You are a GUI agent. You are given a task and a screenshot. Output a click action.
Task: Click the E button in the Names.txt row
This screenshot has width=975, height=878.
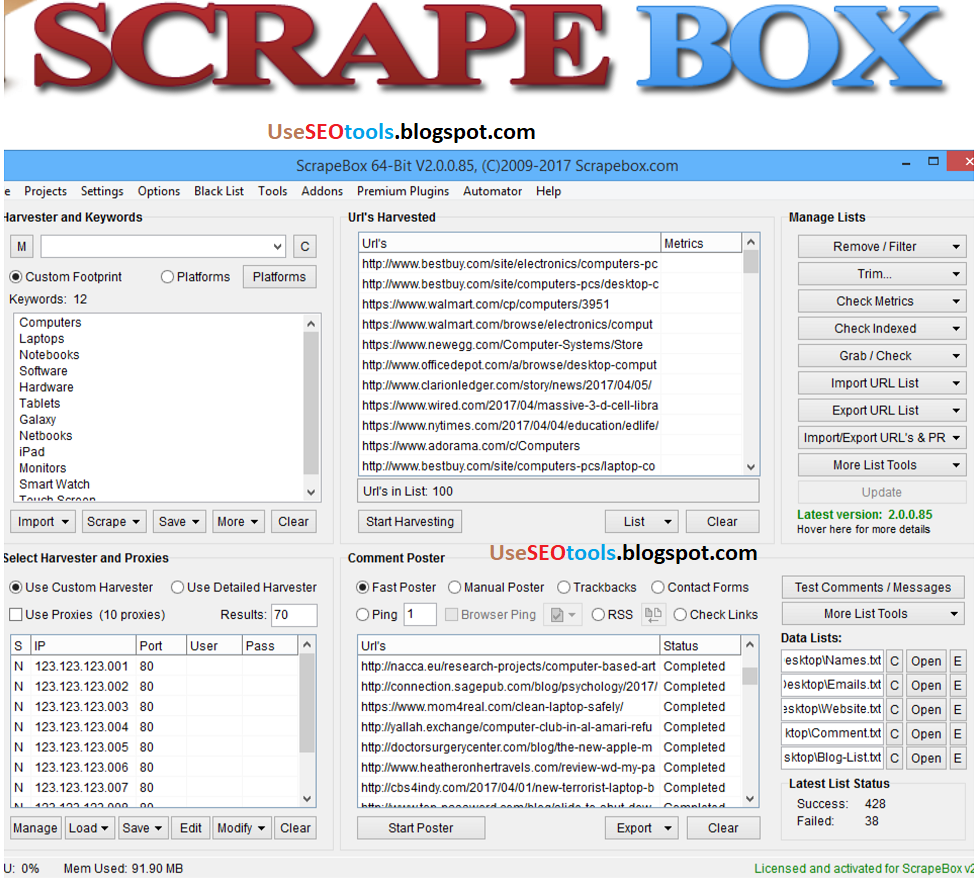click(x=958, y=661)
